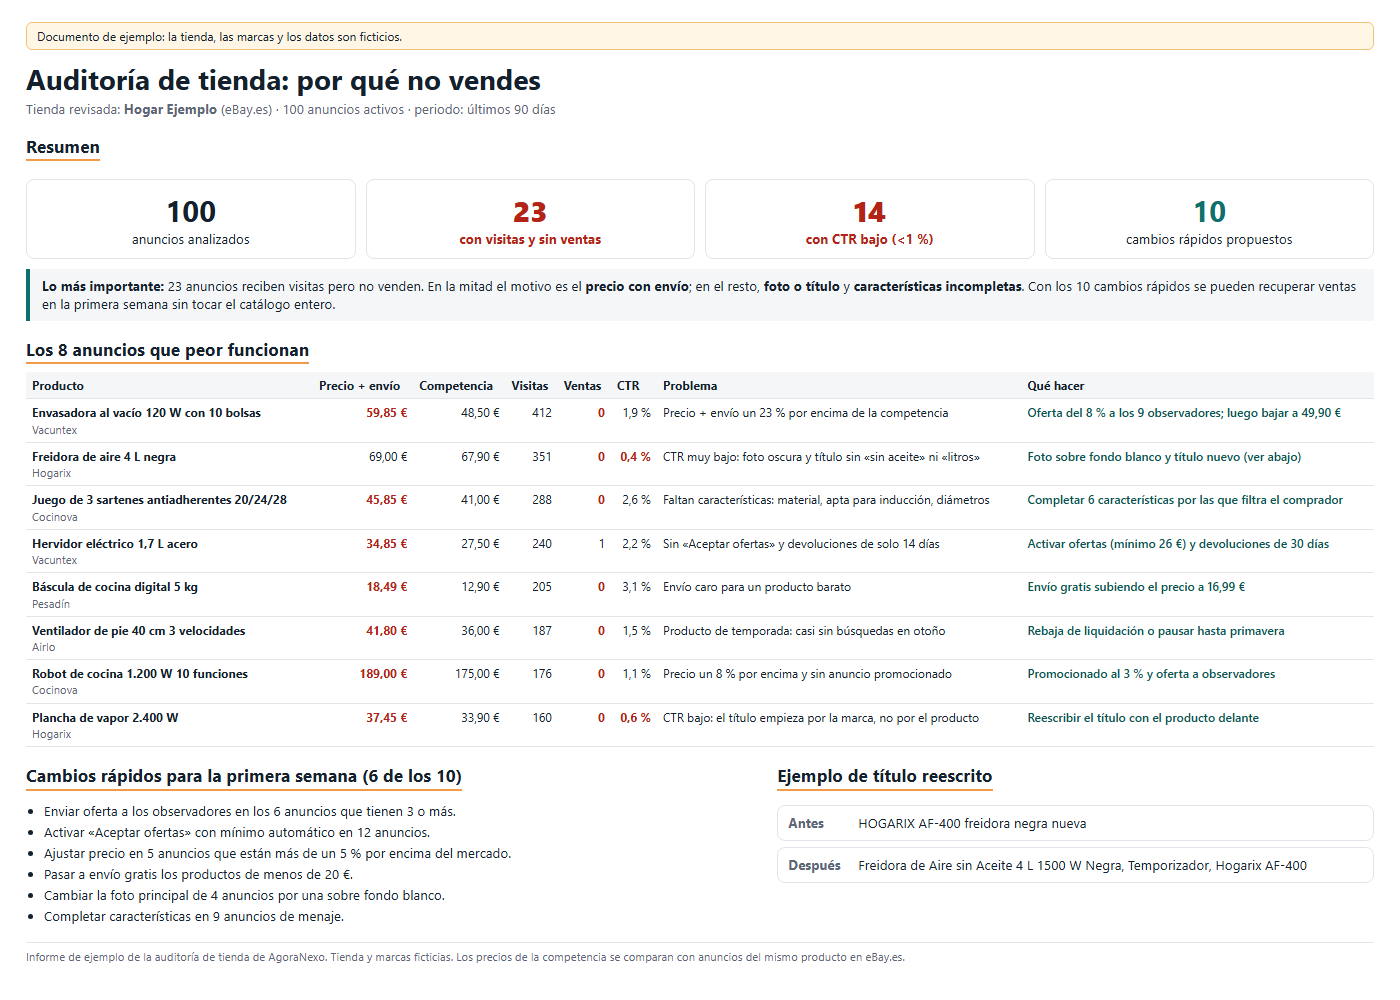Click the 189,00 € price of Robot de cocina

(383, 674)
